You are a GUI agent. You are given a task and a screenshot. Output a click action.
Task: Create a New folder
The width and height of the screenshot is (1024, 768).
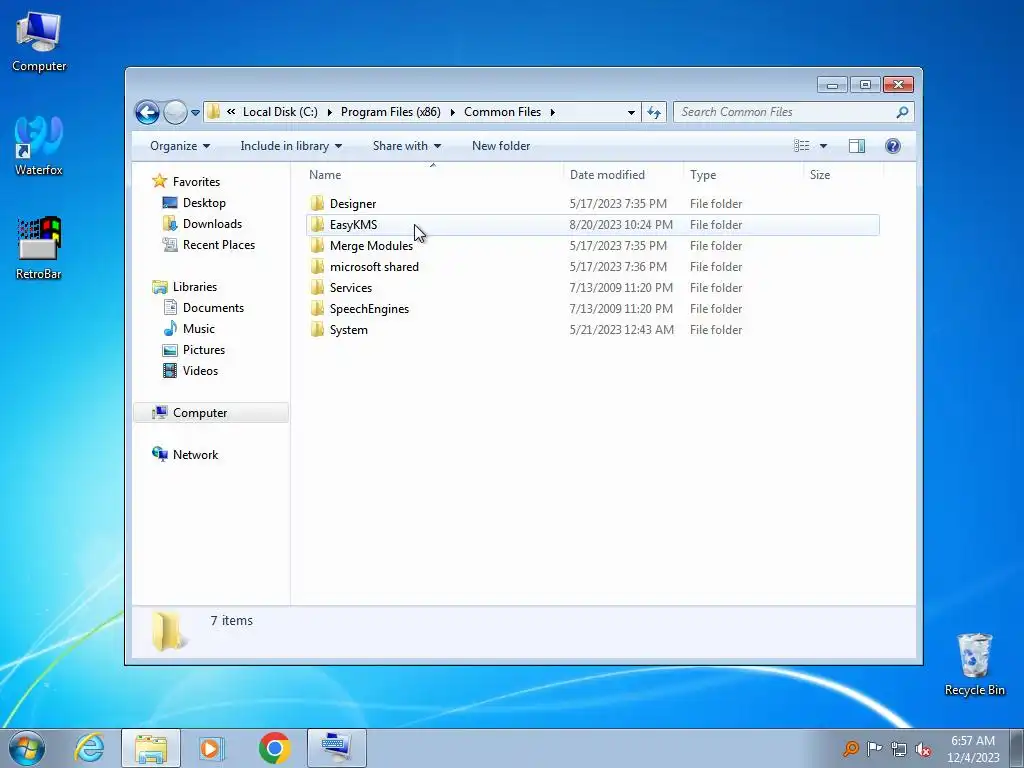click(x=501, y=146)
